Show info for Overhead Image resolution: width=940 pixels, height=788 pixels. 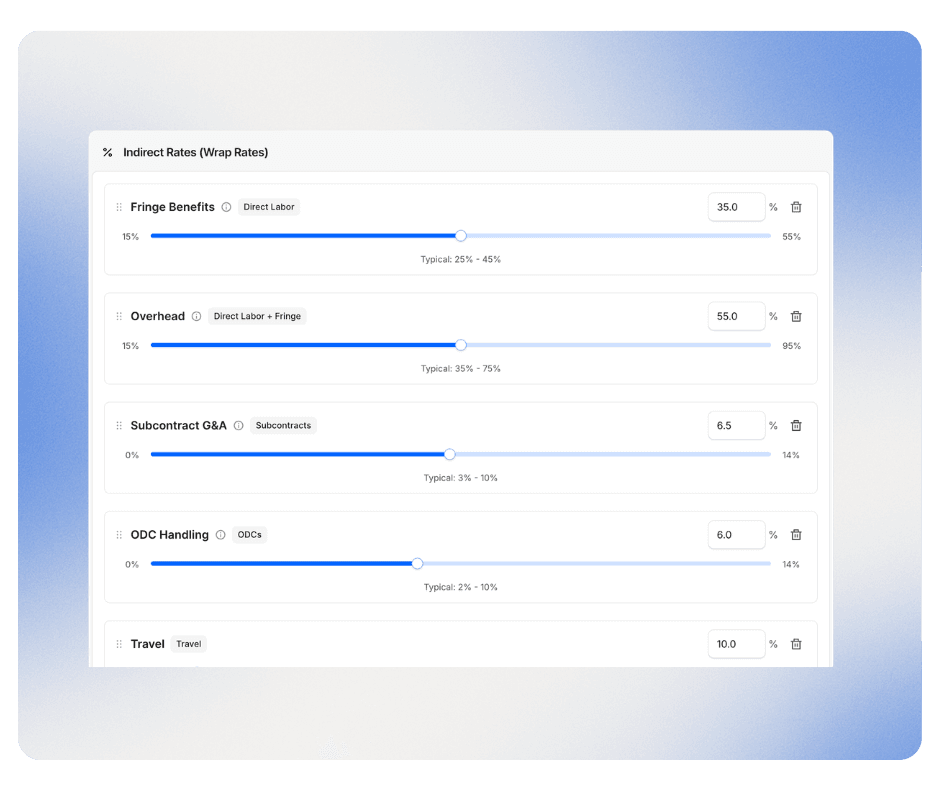(x=196, y=316)
